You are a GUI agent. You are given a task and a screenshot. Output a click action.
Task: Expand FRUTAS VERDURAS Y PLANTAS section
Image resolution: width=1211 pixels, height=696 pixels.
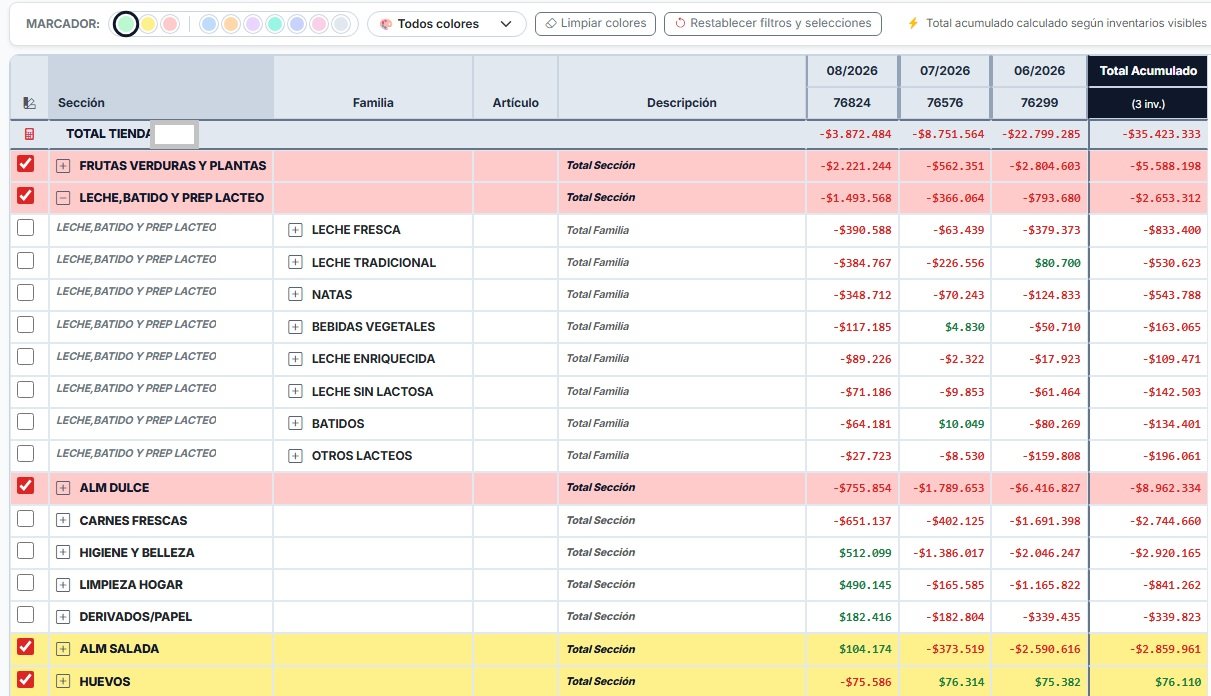click(x=63, y=166)
